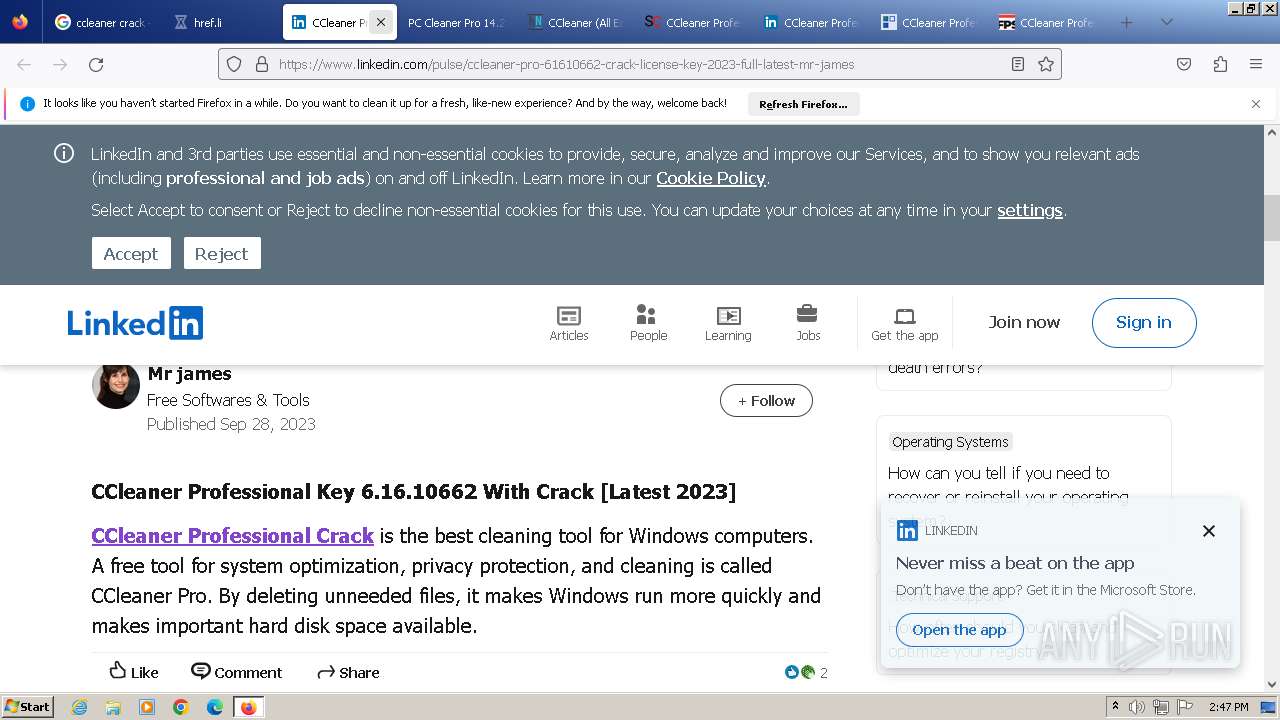
Task: Toggle reader view for this page
Action: pos(1018,64)
